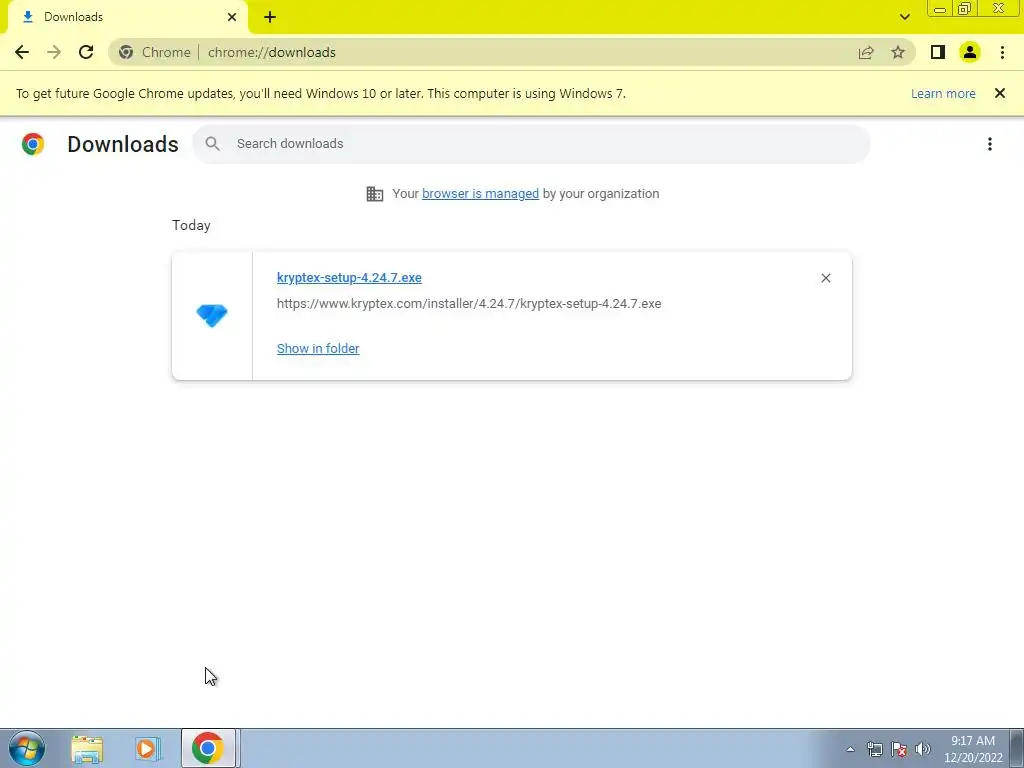Click the organization building icon
The height and width of the screenshot is (768, 1024).
click(x=375, y=194)
